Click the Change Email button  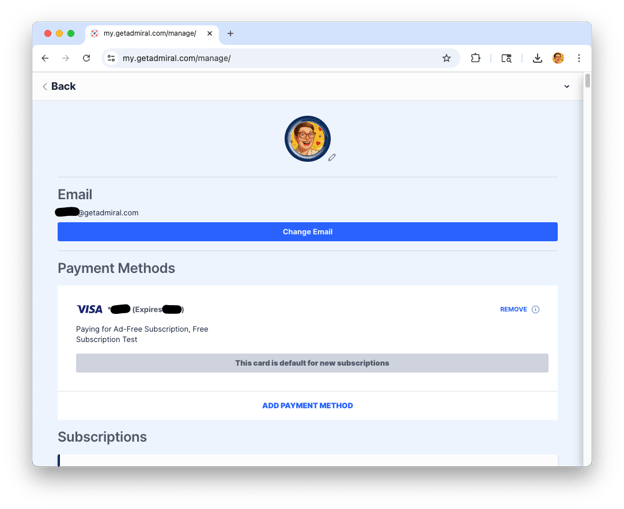point(308,232)
